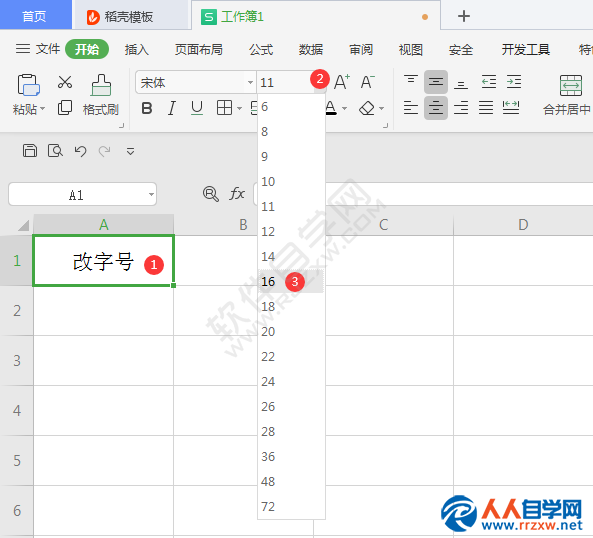Viewport: 593px width, 538px height.
Task: Click the decrease indent icon
Action: point(489,82)
